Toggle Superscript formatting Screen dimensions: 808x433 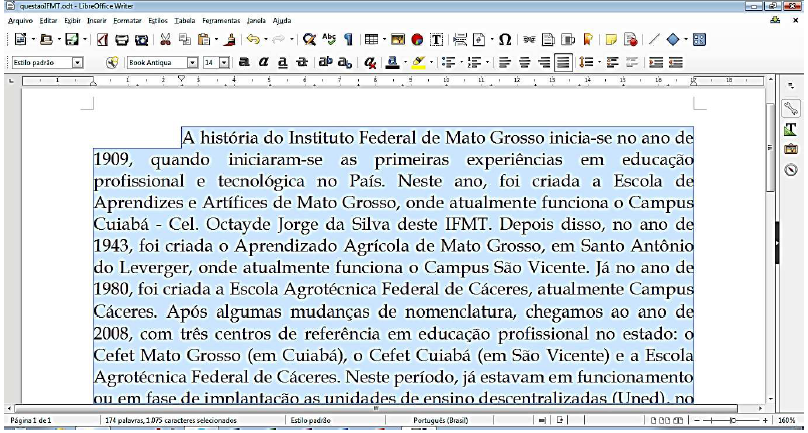point(325,62)
